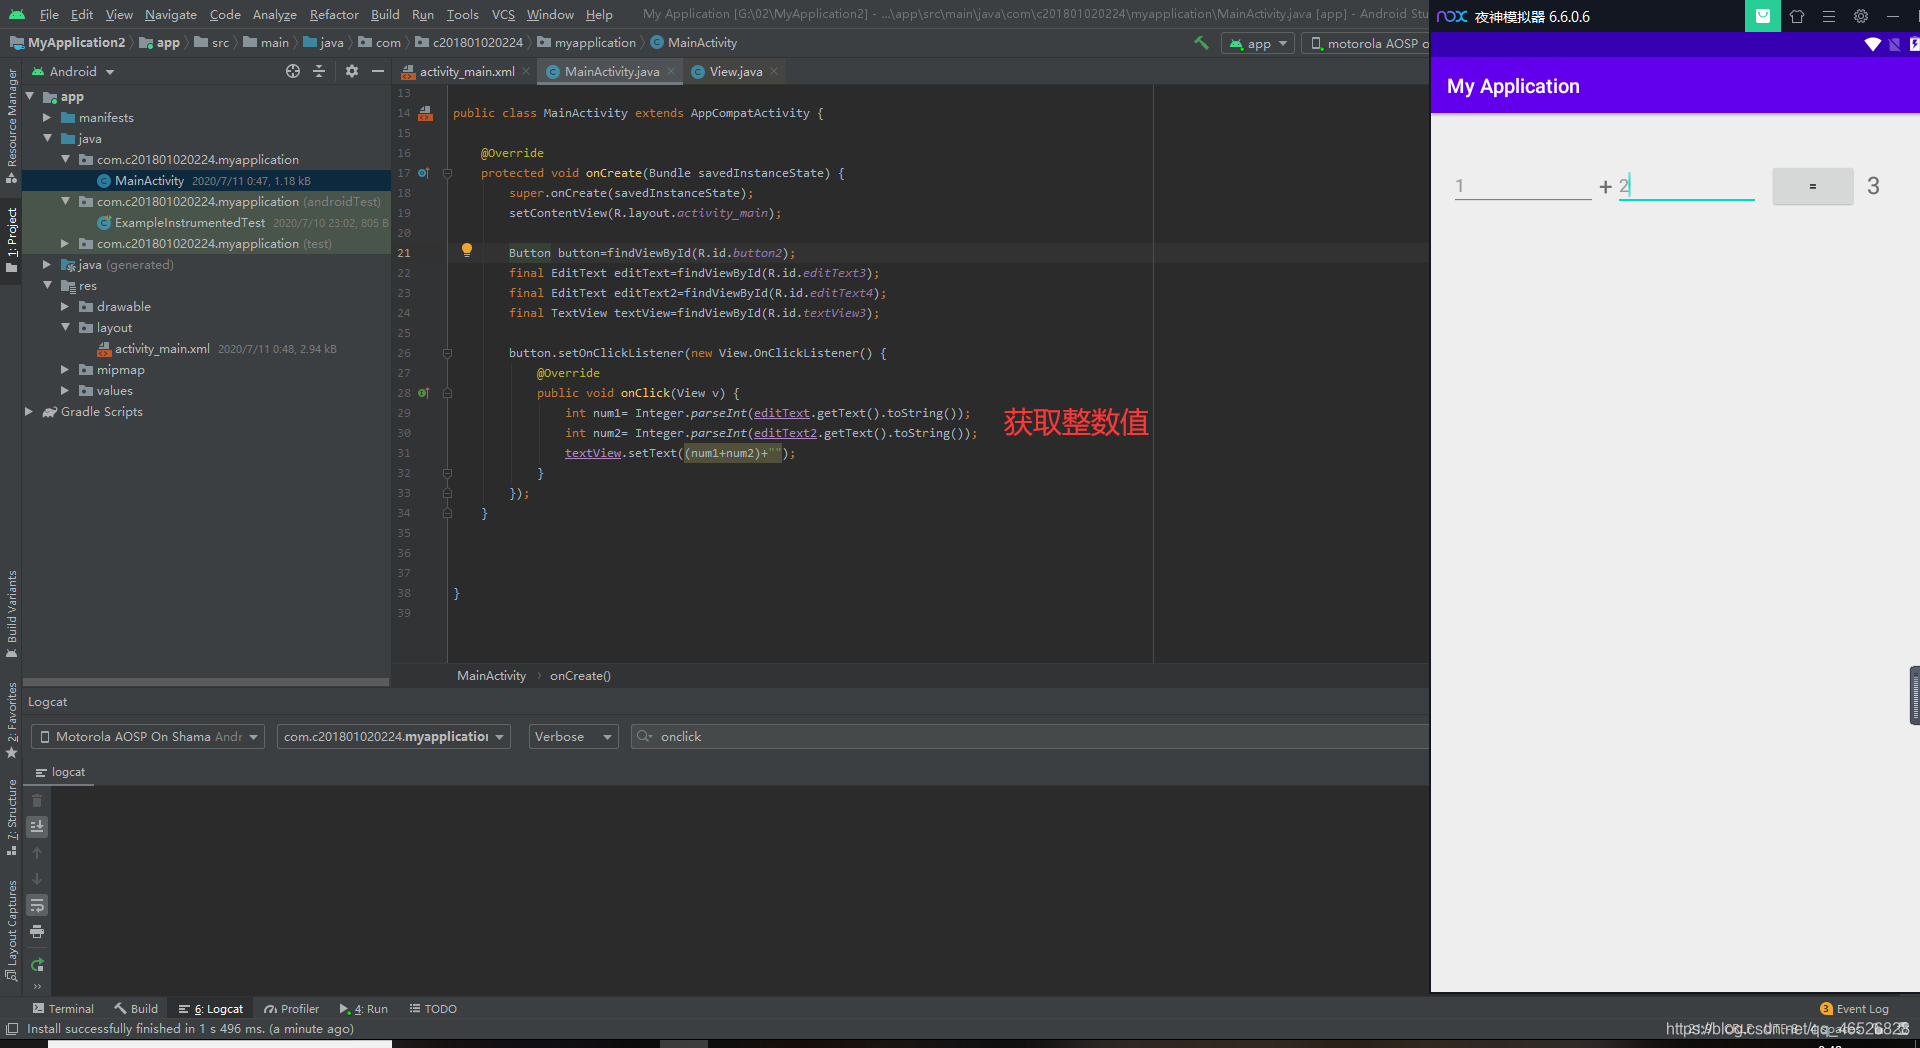Click the down arrow in logcat toolbar
1920x1048 pixels.
pos(37,879)
